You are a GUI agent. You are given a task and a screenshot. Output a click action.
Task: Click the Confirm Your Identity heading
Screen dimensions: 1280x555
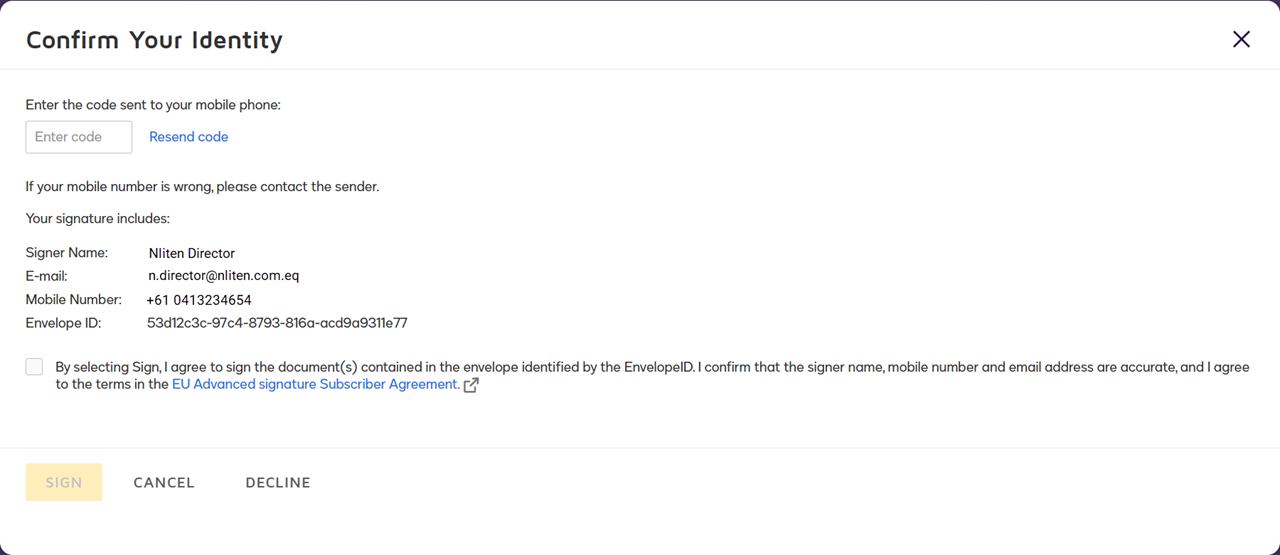coord(154,40)
